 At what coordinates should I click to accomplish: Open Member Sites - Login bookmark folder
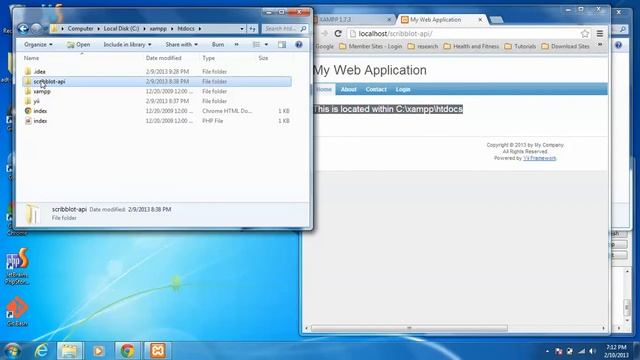point(371,47)
